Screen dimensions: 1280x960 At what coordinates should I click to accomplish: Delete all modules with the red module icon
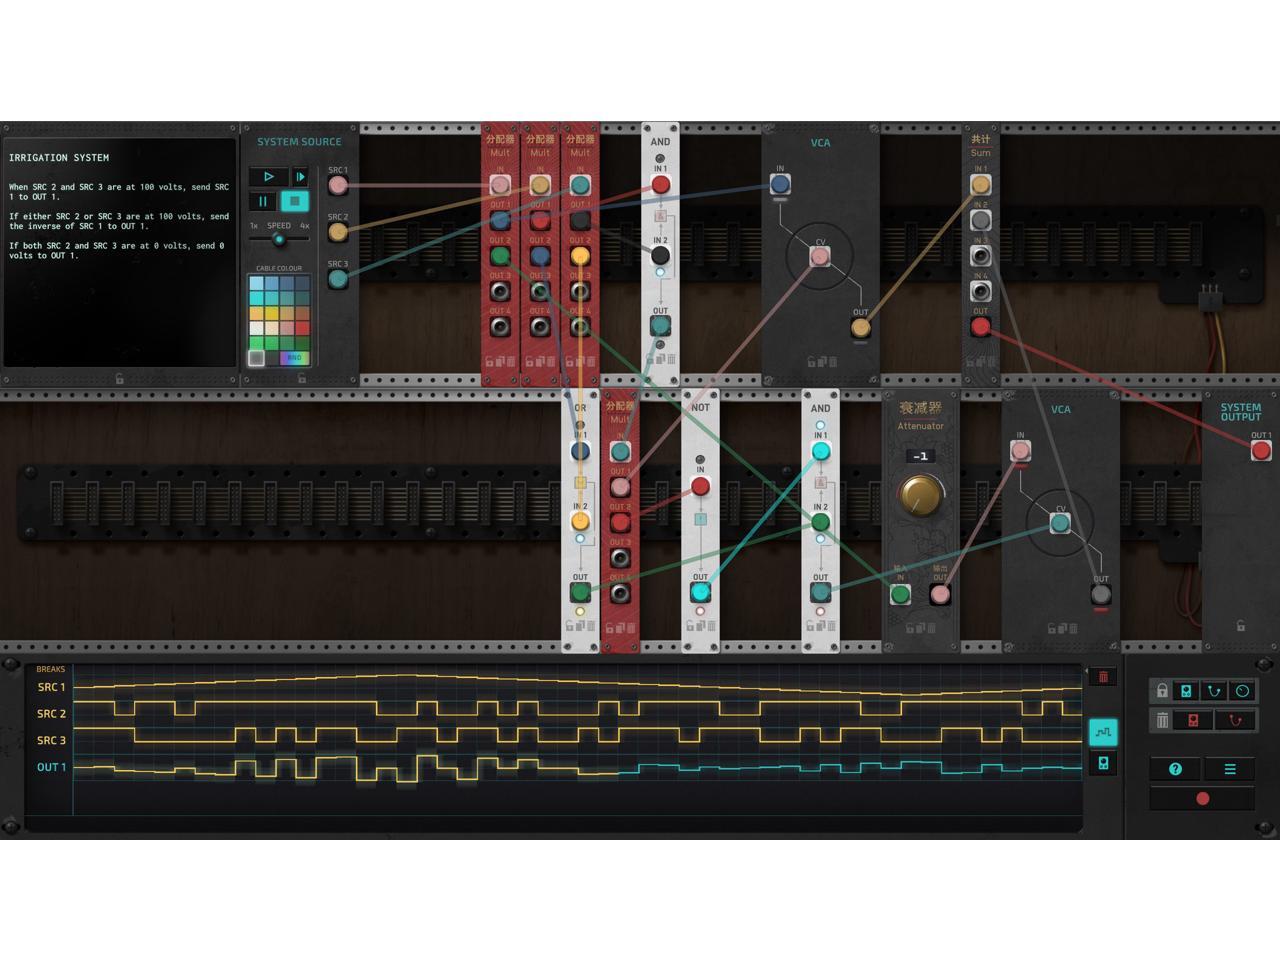point(1193,720)
